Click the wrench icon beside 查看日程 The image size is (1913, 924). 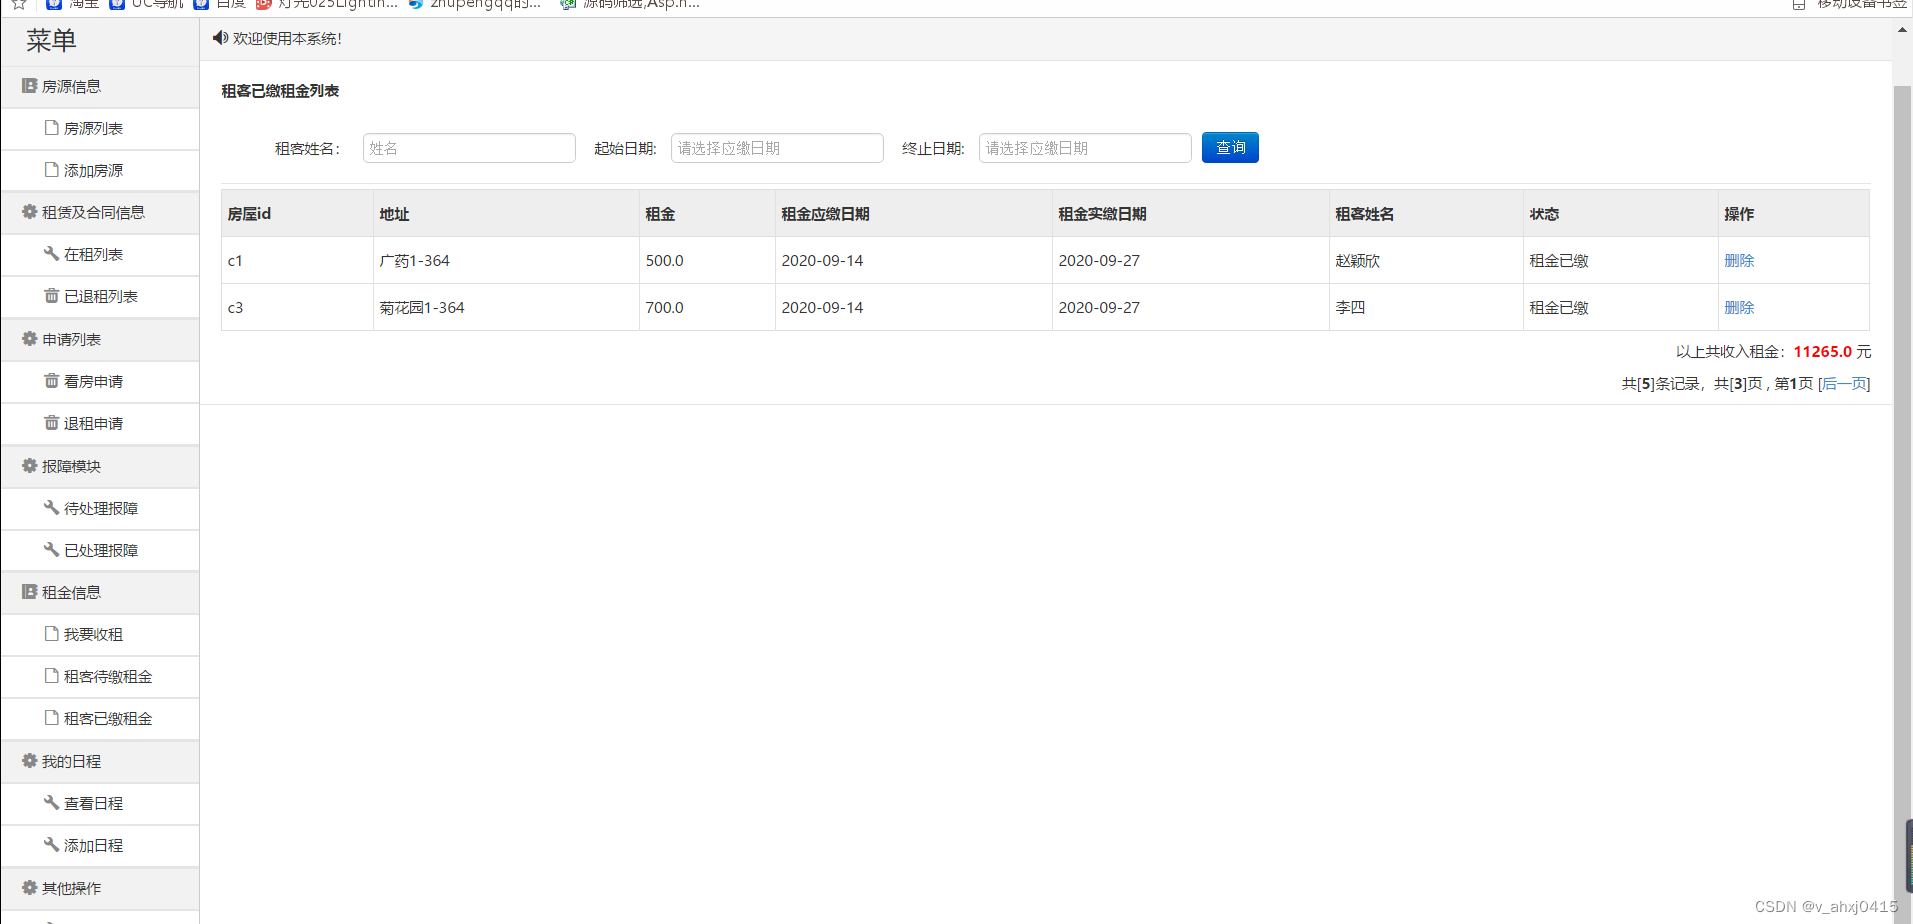click(51, 803)
